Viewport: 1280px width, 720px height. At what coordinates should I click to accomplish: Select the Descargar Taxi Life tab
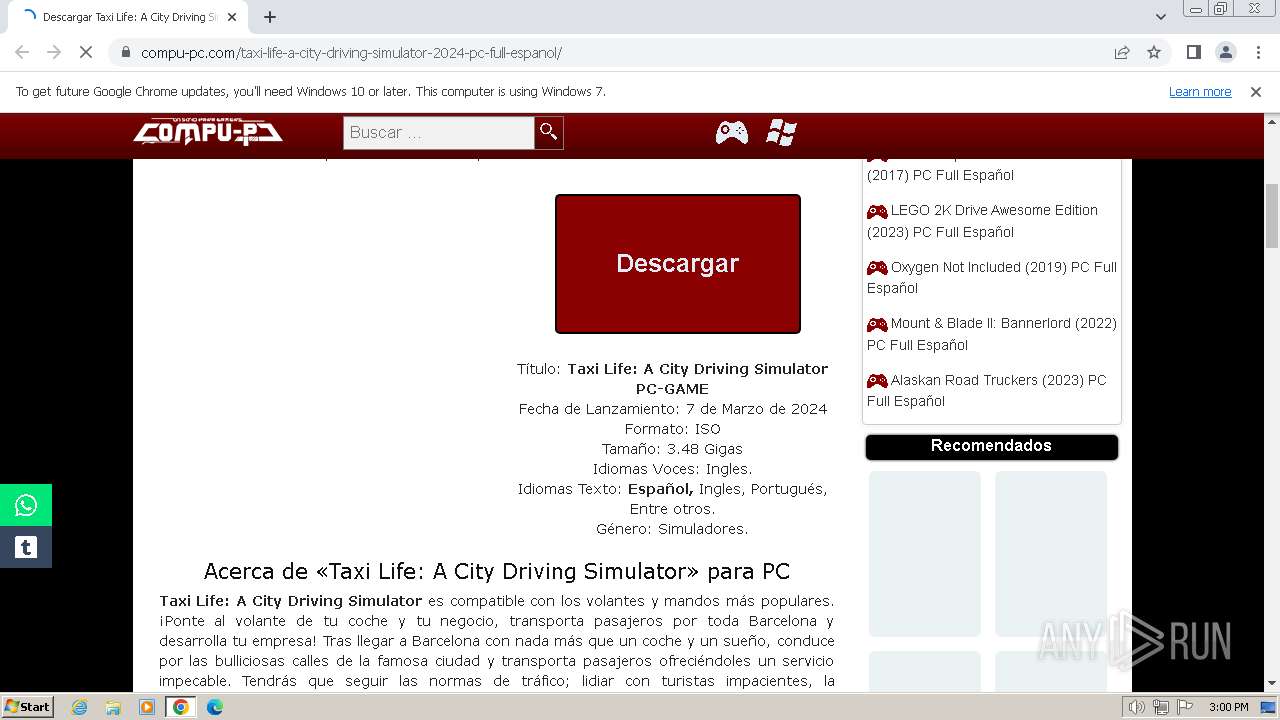pyautogui.click(x=128, y=17)
